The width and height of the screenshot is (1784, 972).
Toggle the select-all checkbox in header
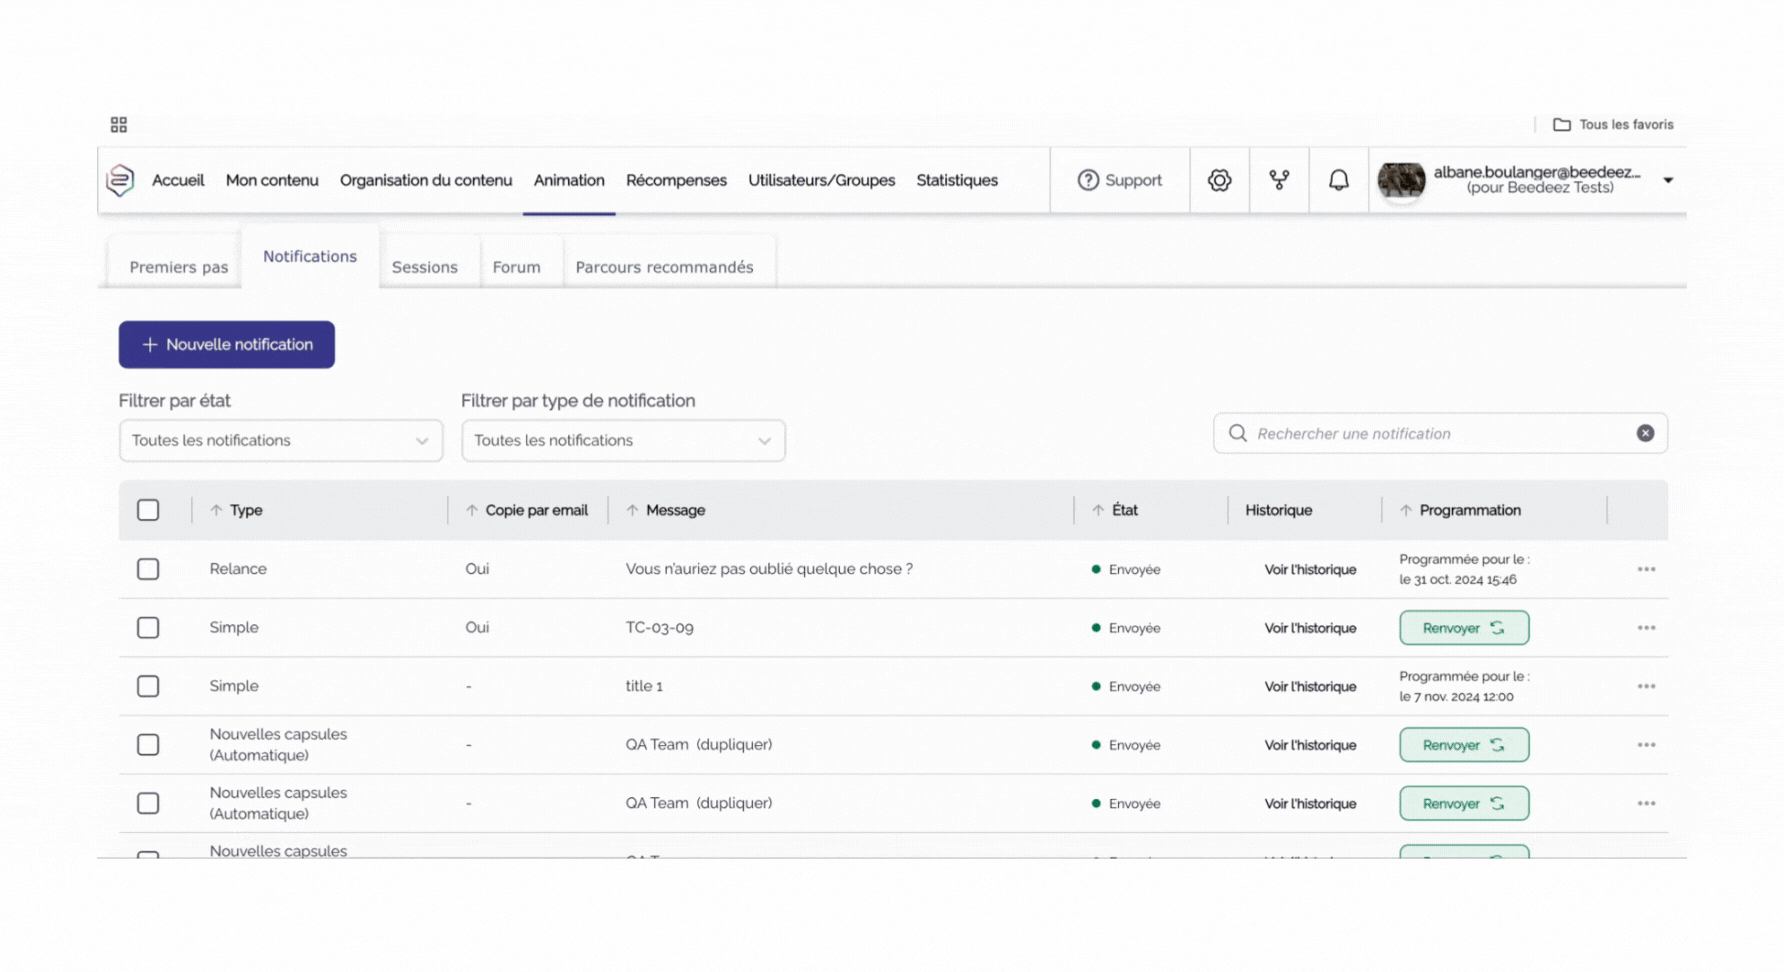(x=148, y=510)
